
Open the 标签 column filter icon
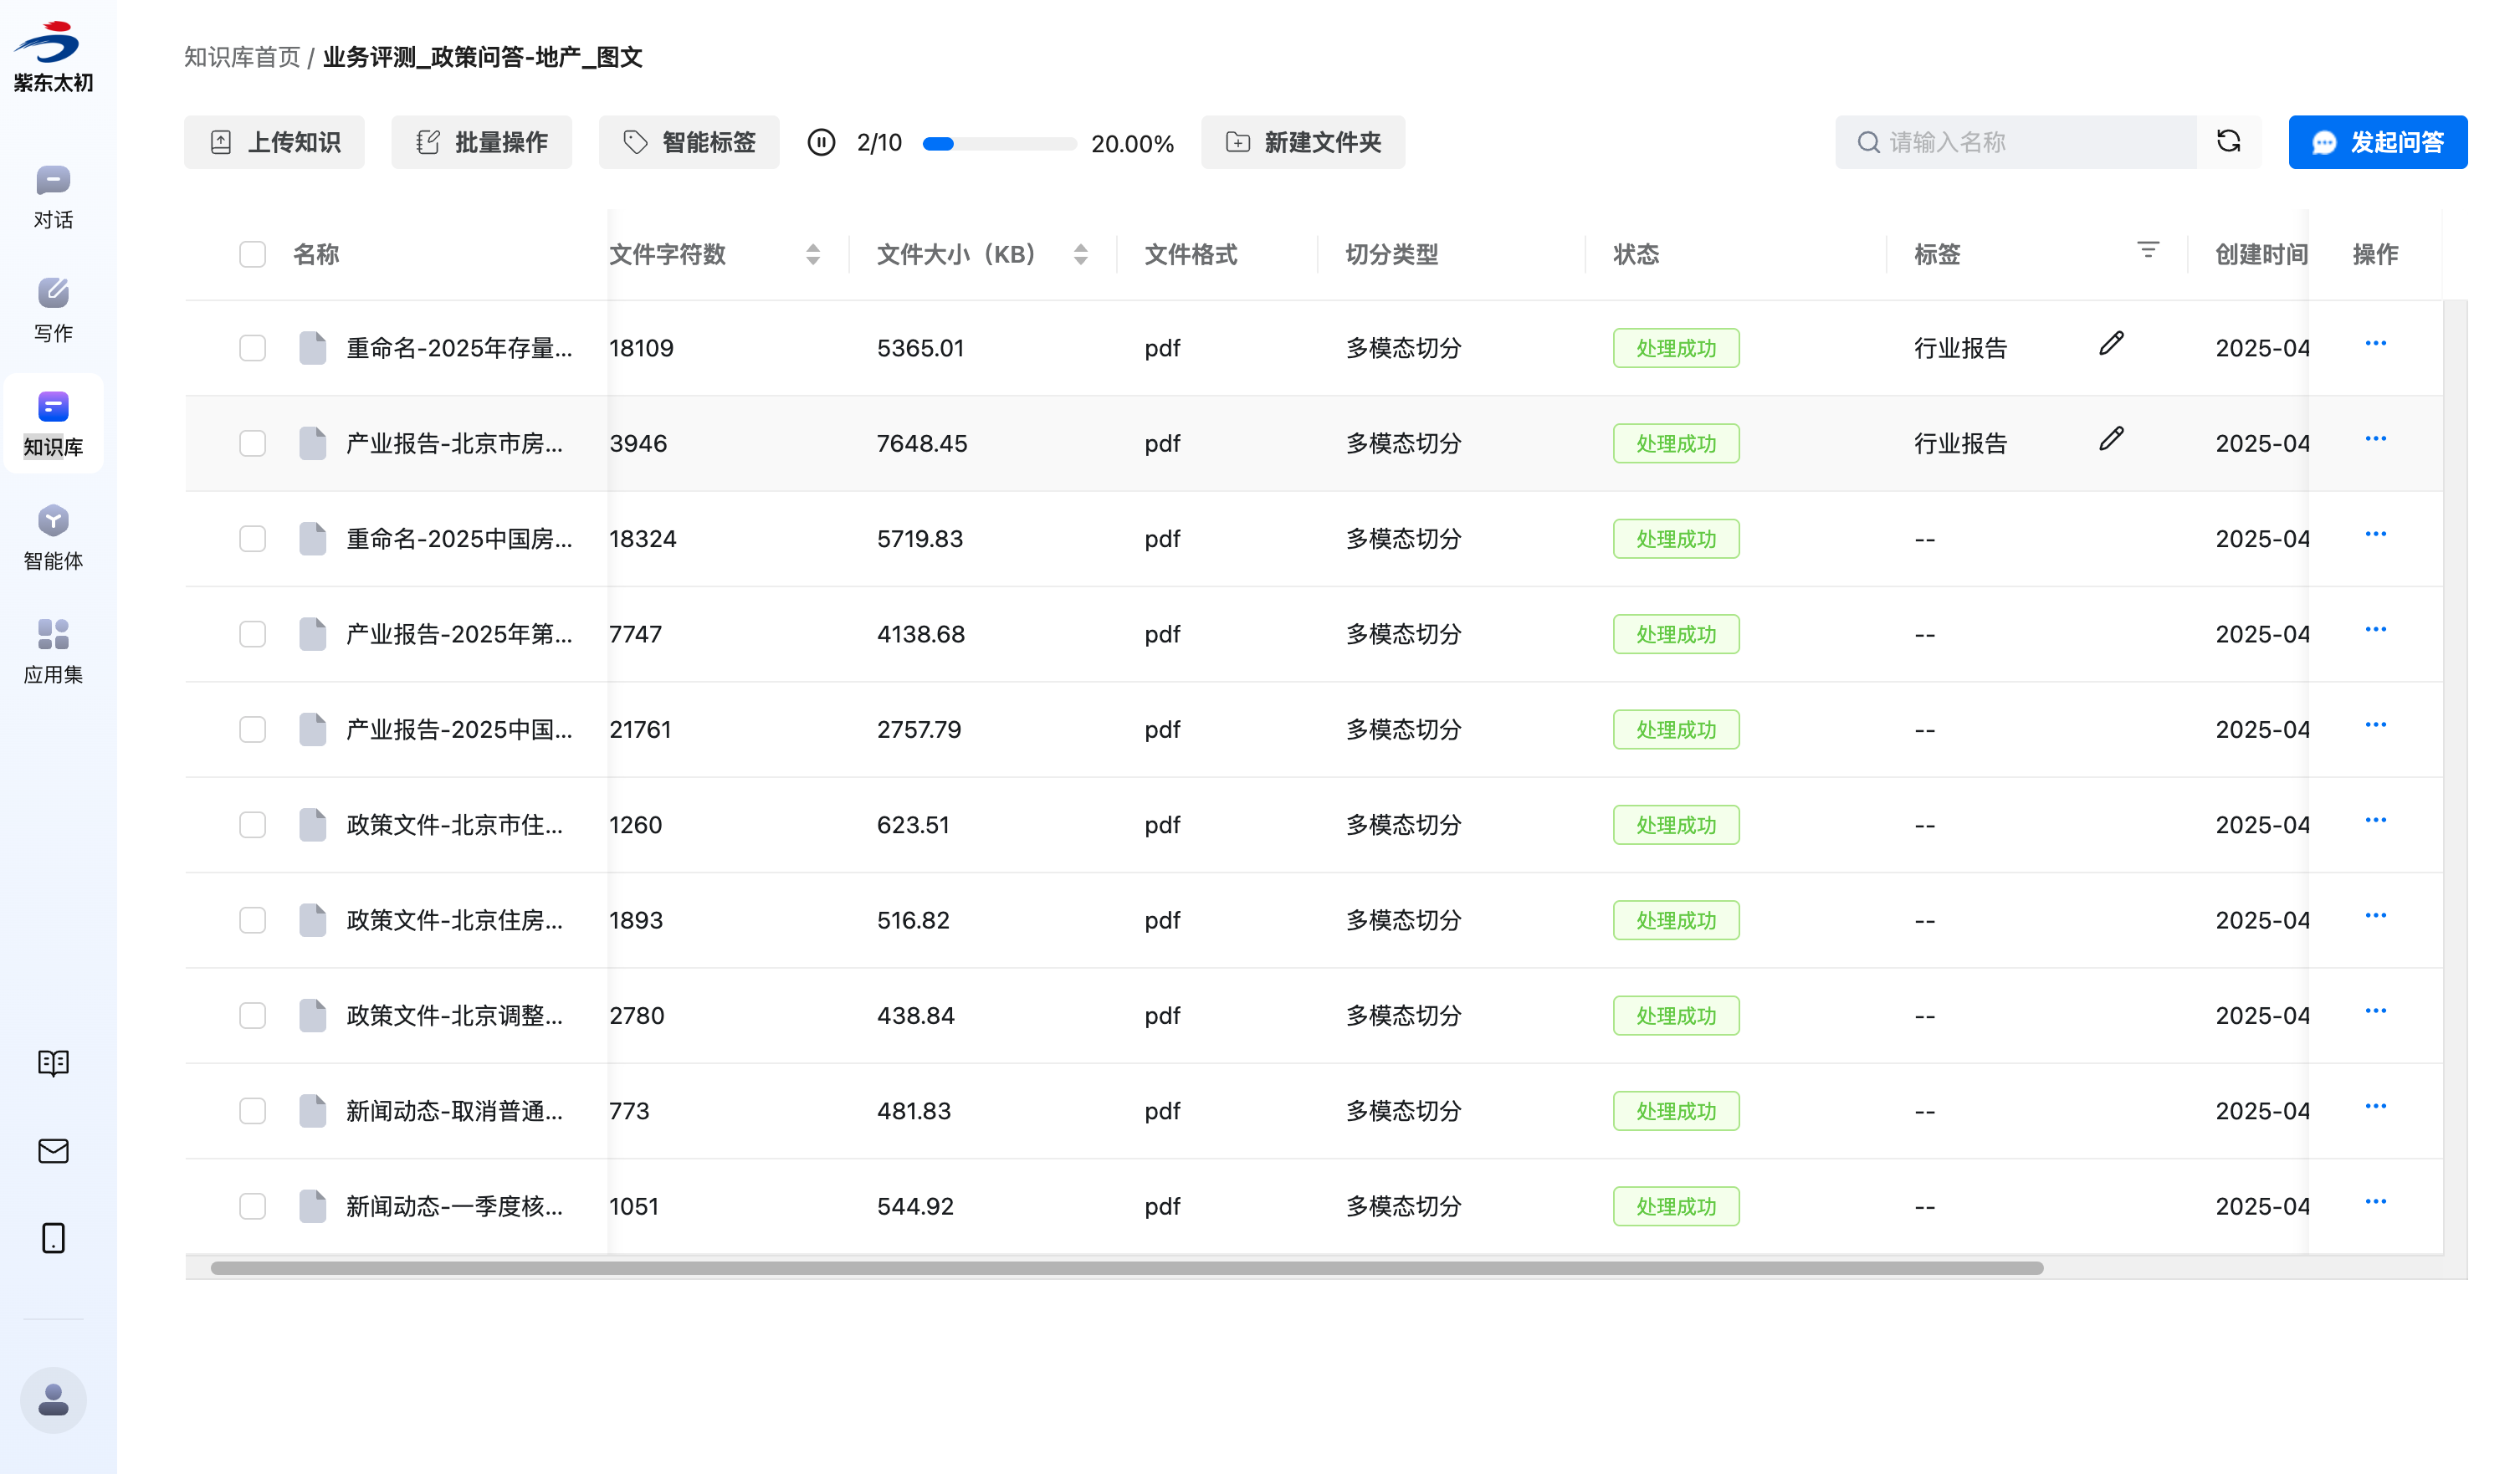click(2147, 250)
